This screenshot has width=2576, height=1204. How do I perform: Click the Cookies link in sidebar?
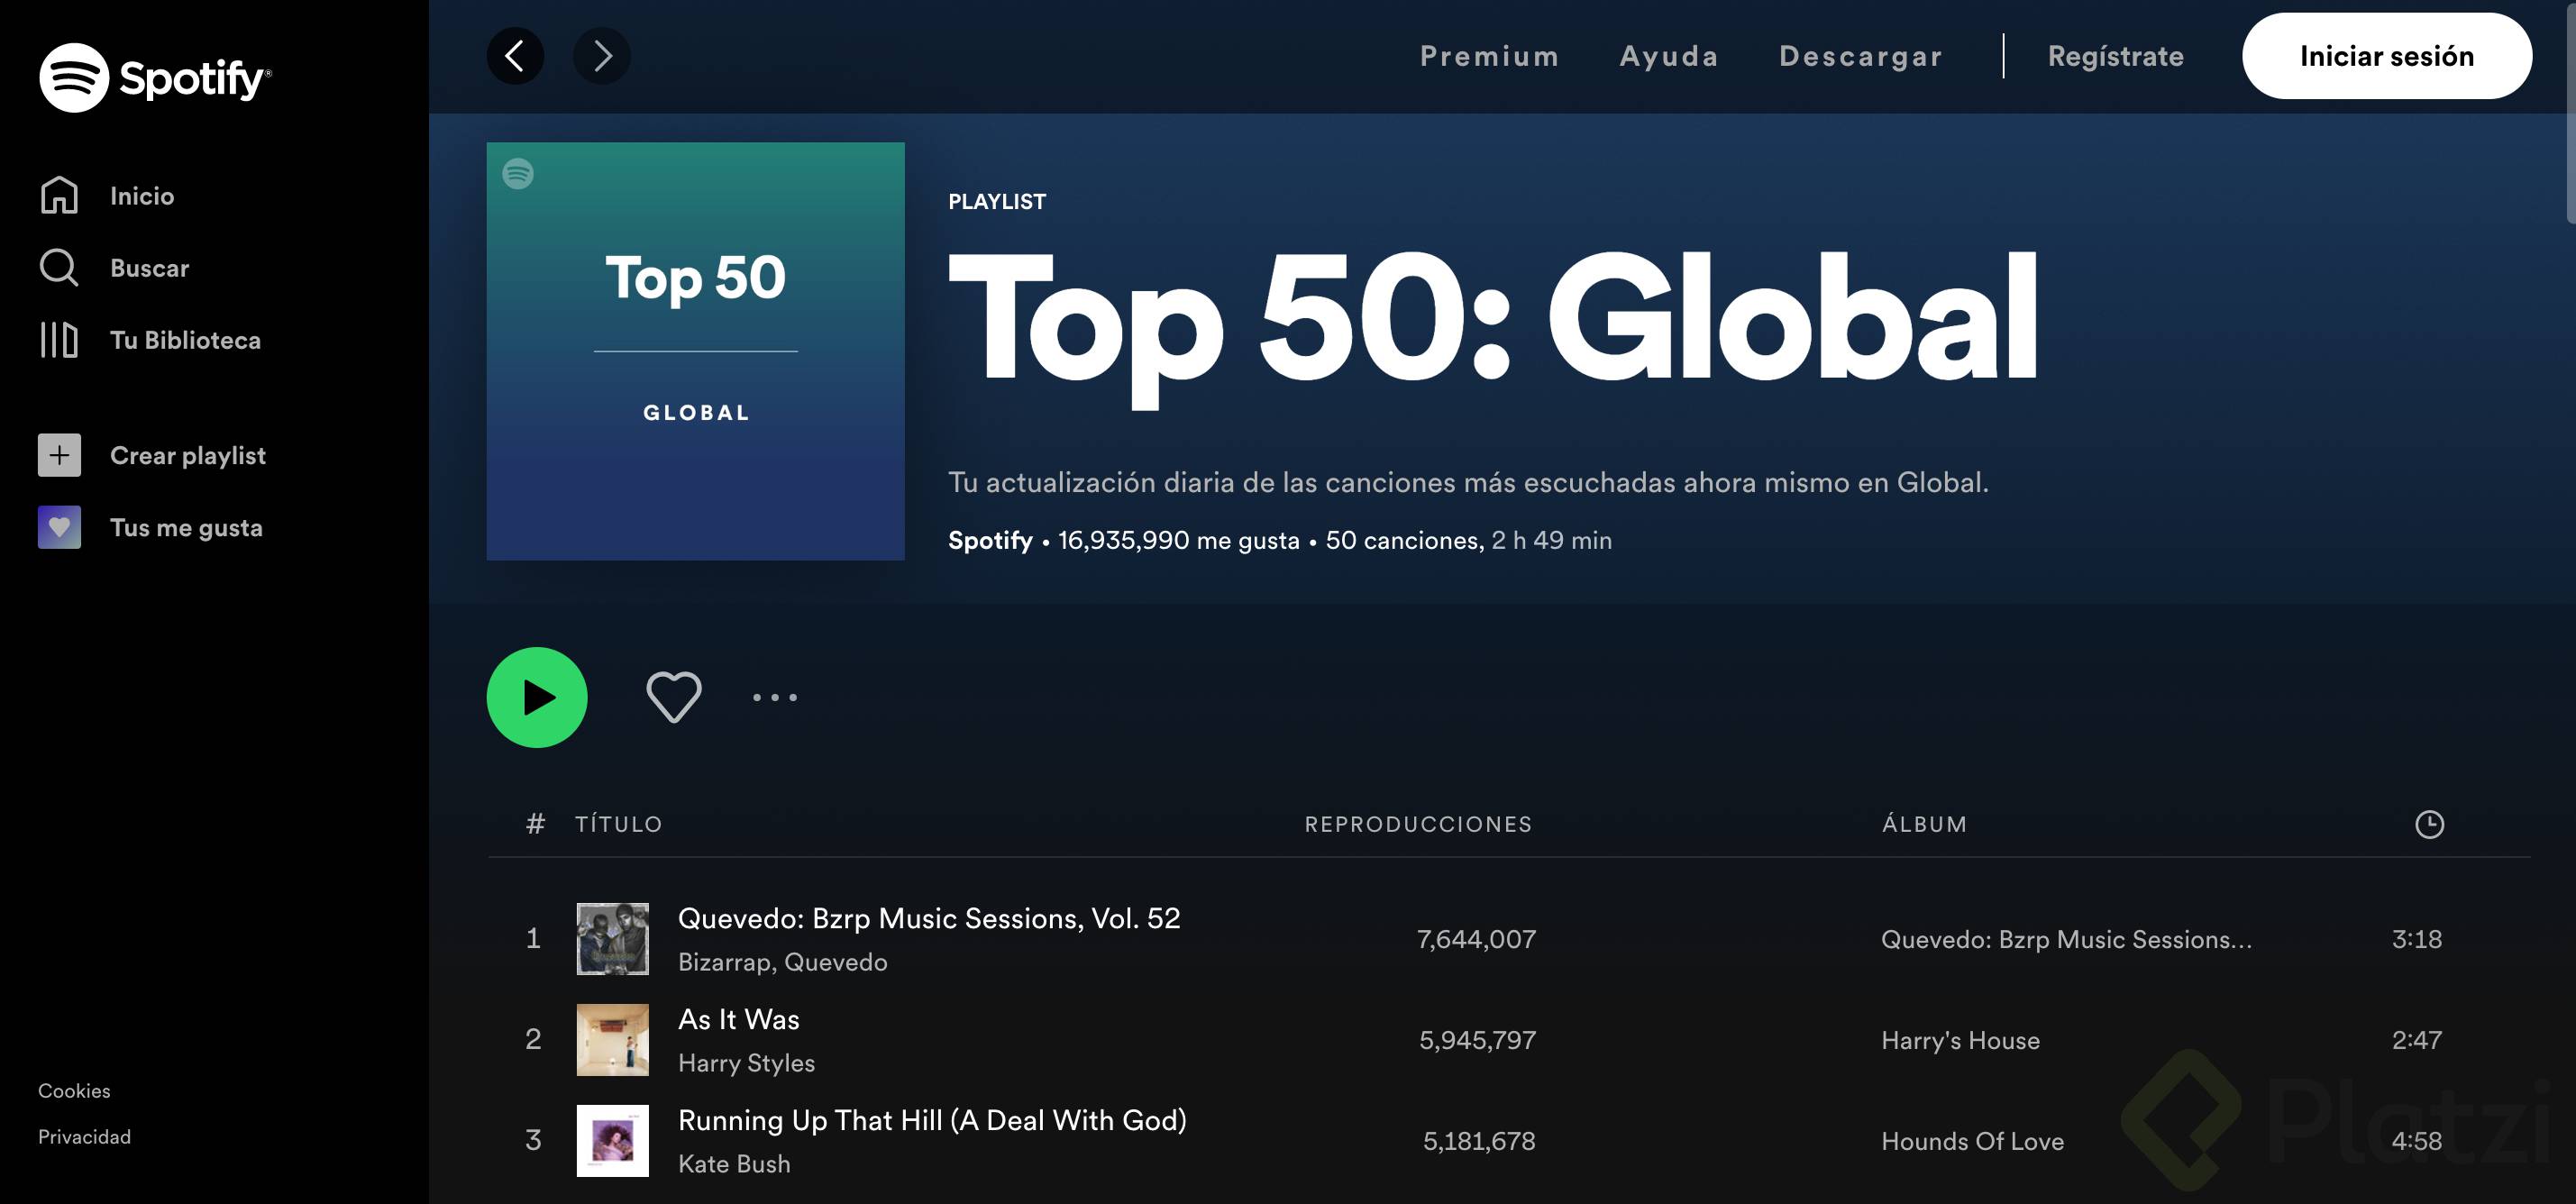tap(74, 1091)
